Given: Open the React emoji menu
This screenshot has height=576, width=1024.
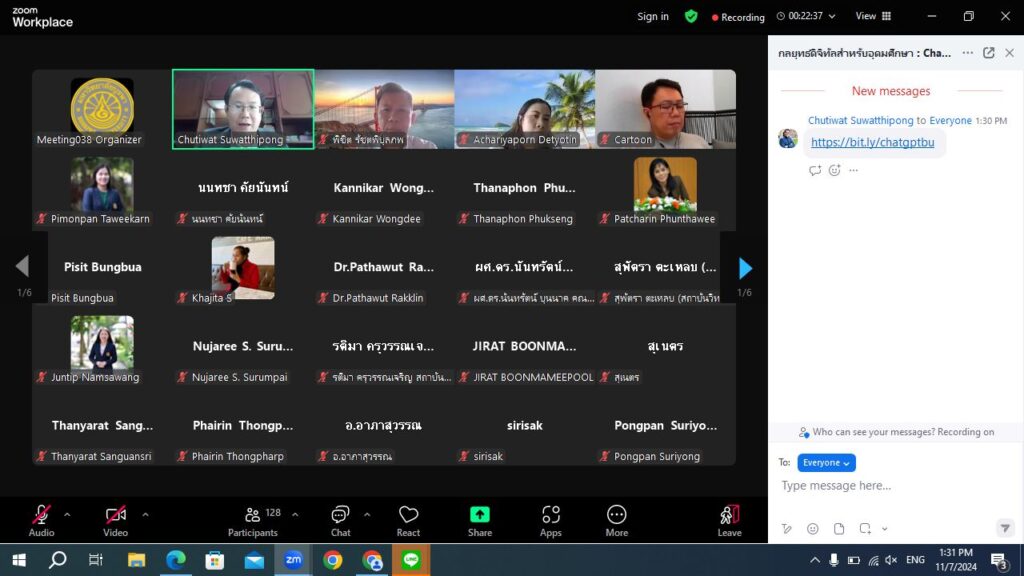Looking at the screenshot, I should point(408,516).
